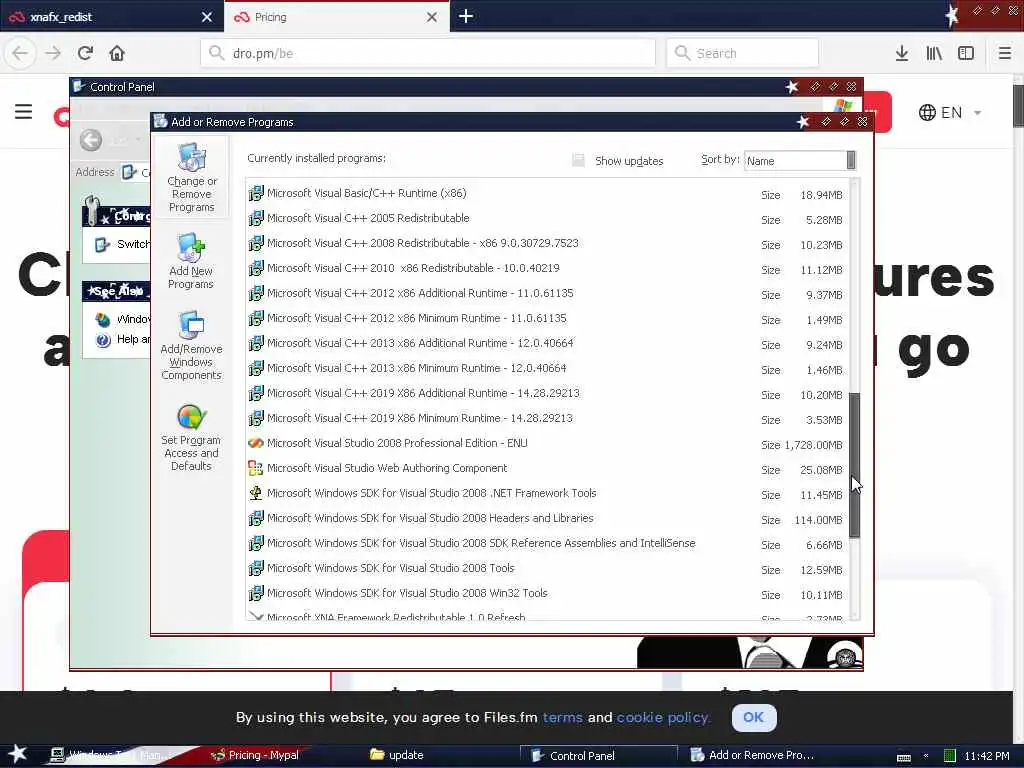Image resolution: width=1024 pixels, height=768 pixels.
Task: Click the globe language icon
Action: pos(927,112)
